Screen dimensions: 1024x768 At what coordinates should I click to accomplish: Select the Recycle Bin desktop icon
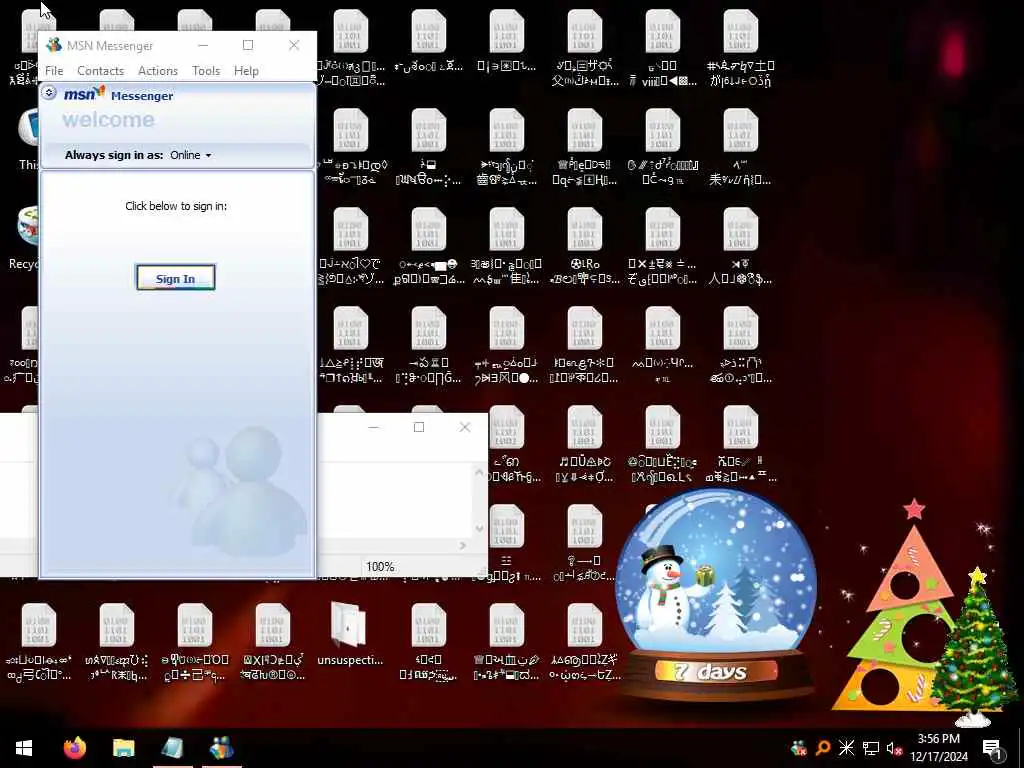[x=24, y=238]
